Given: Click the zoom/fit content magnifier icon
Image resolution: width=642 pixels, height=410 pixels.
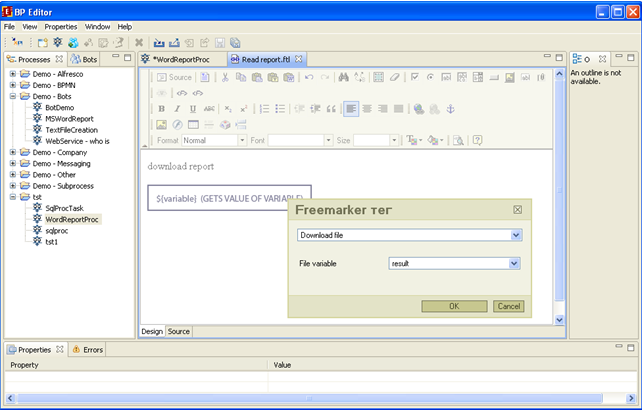Looking at the screenshot, I should point(458,140).
